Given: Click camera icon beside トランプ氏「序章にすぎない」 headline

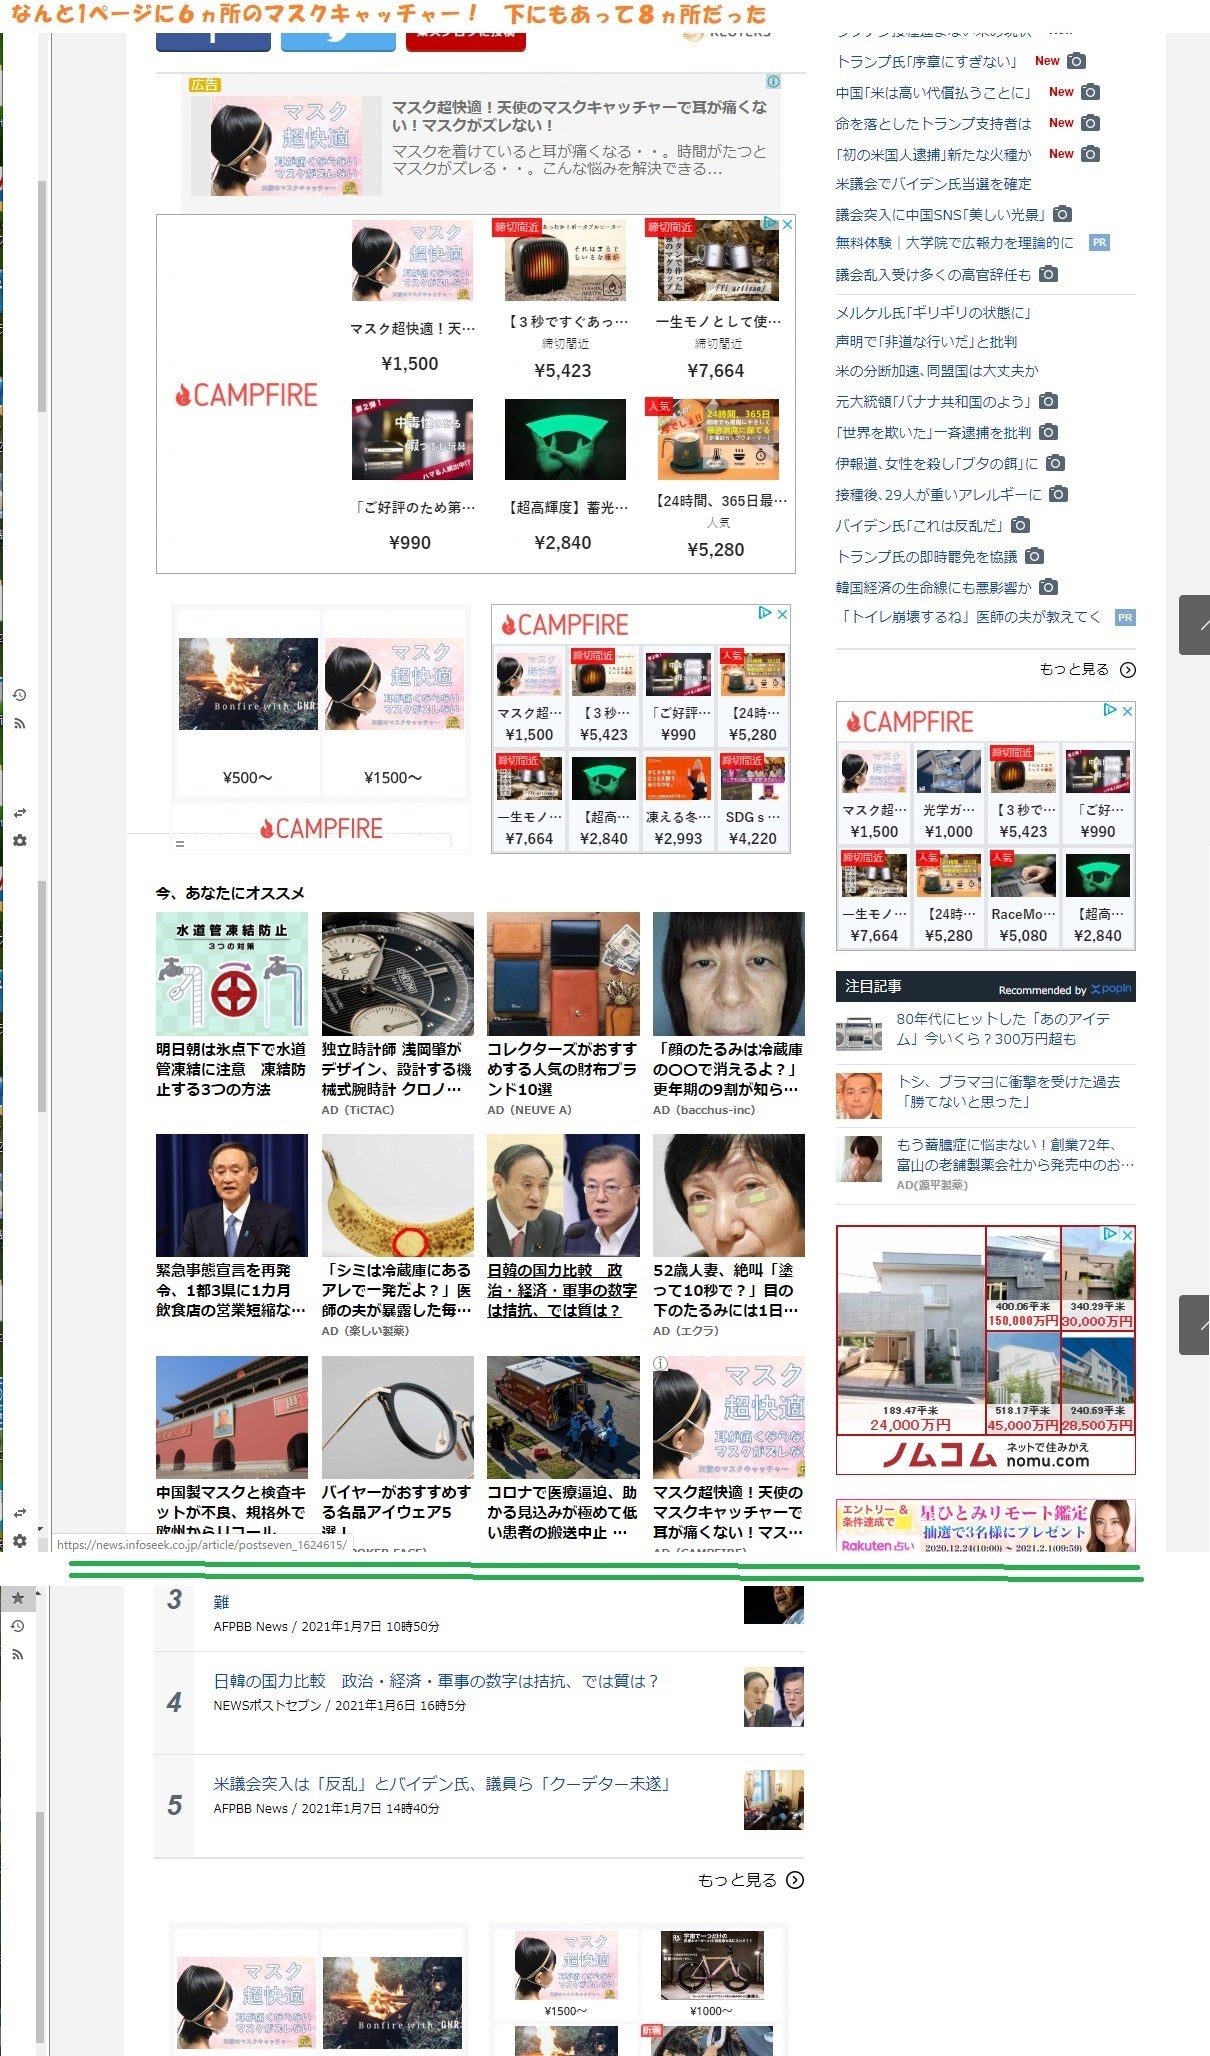Looking at the screenshot, I should 1076,61.
